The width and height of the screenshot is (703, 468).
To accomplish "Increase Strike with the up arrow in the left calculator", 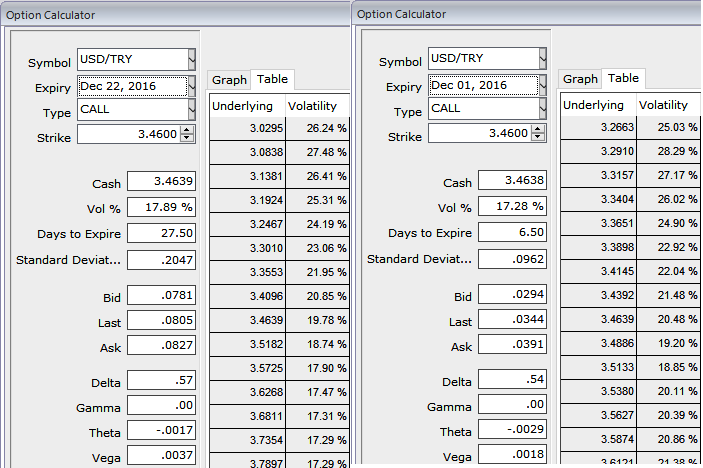I will click(x=188, y=129).
